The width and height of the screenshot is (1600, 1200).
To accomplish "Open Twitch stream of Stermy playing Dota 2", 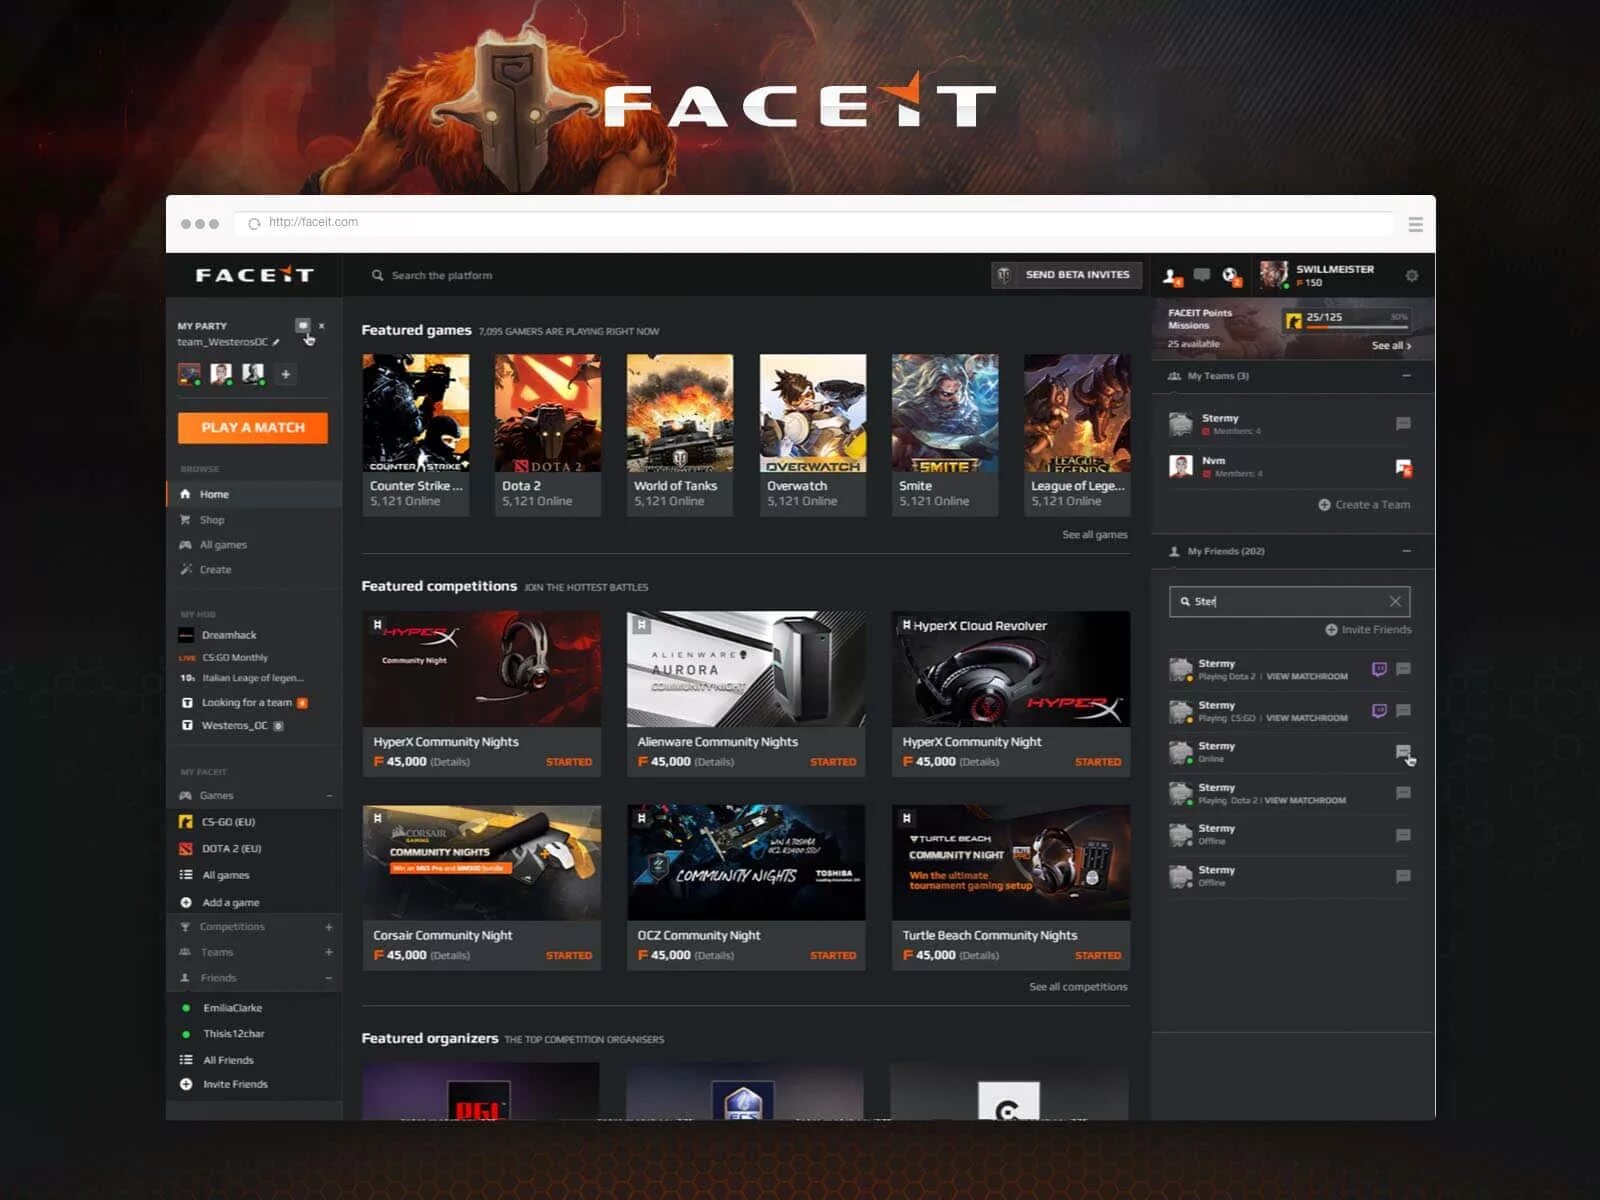I will (x=1379, y=669).
